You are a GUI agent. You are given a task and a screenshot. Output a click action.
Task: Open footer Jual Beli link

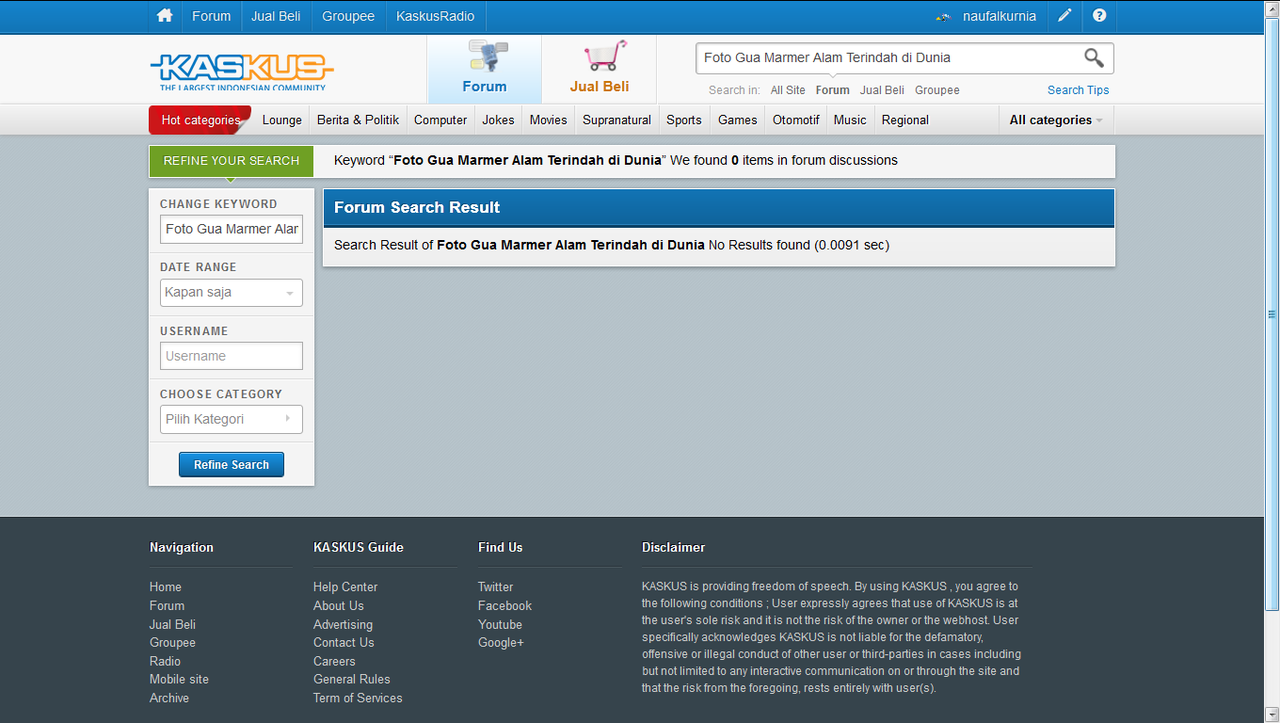[x=173, y=625]
